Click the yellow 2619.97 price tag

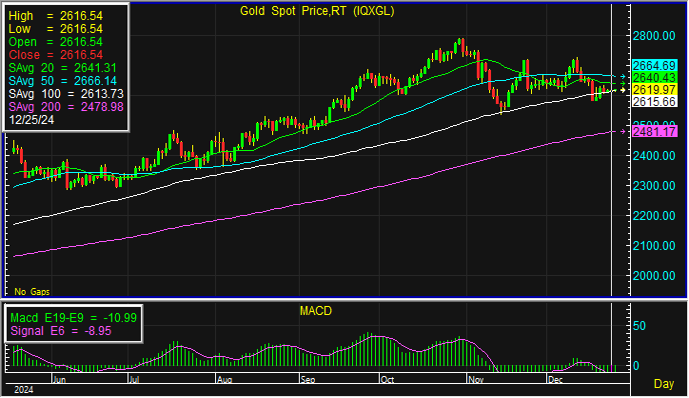[654, 90]
